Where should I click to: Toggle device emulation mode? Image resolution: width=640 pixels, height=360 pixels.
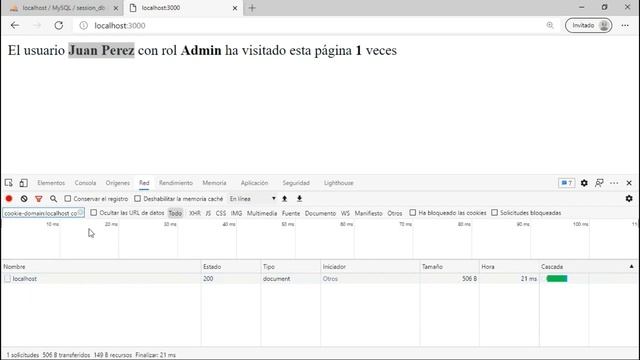(24, 183)
